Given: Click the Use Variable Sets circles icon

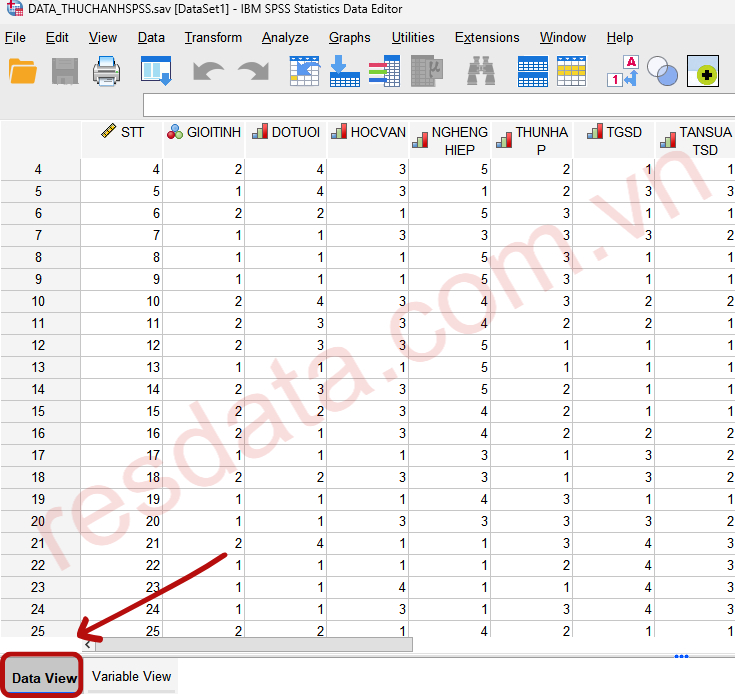Looking at the screenshot, I should (662, 72).
